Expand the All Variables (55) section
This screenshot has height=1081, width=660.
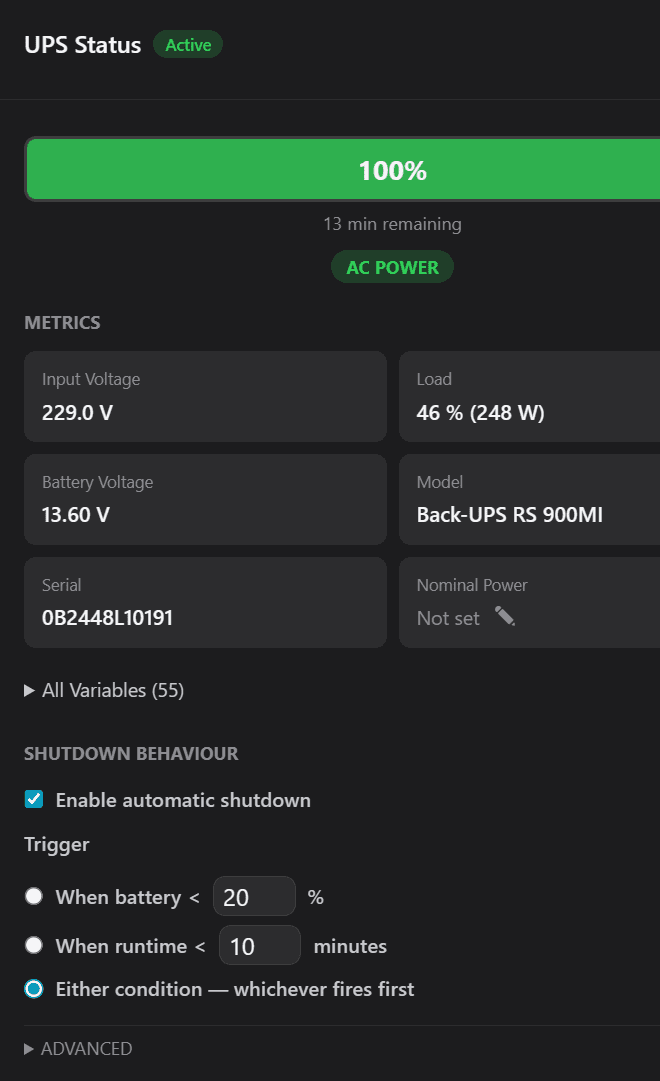click(x=104, y=690)
